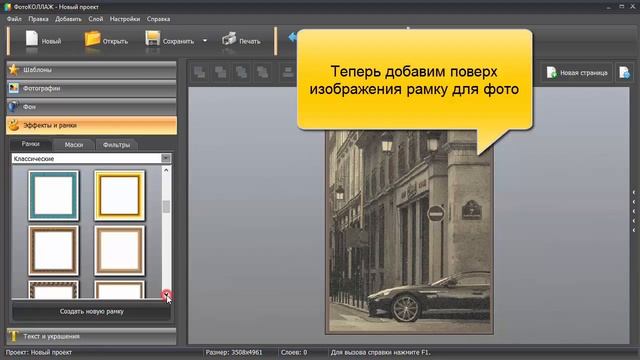Select the teal frame thumbnail

[53, 196]
